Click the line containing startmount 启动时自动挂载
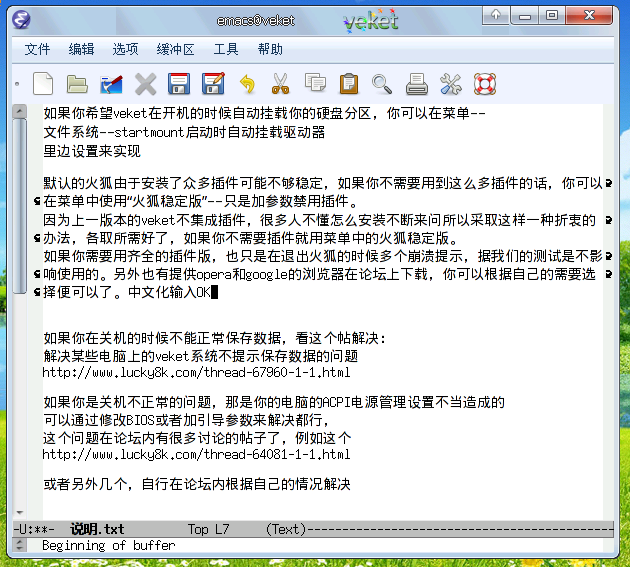This screenshot has width=630, height=567. tap(184, 132)
